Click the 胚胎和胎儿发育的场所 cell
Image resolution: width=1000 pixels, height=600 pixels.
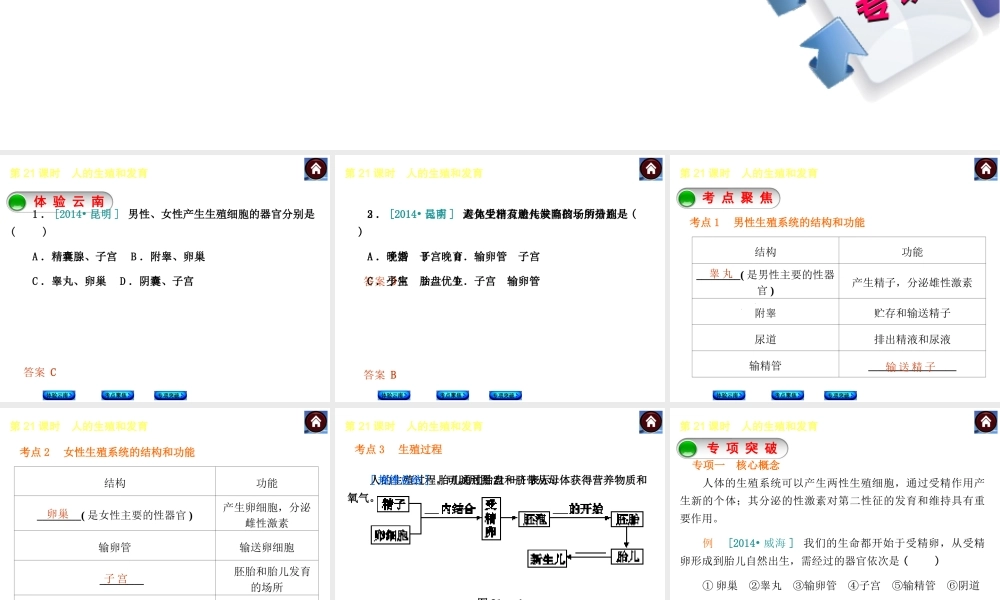tap(267, 578)
